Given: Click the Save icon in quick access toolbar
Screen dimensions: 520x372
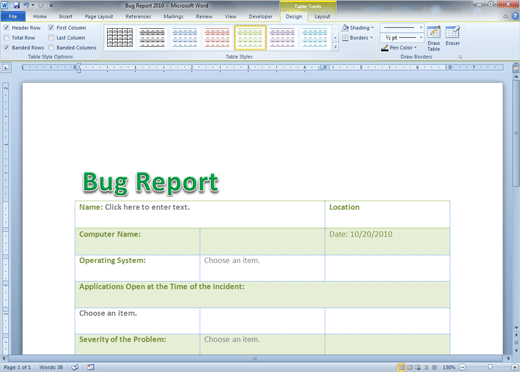Looking at the screenshot, I should [16, 5].
